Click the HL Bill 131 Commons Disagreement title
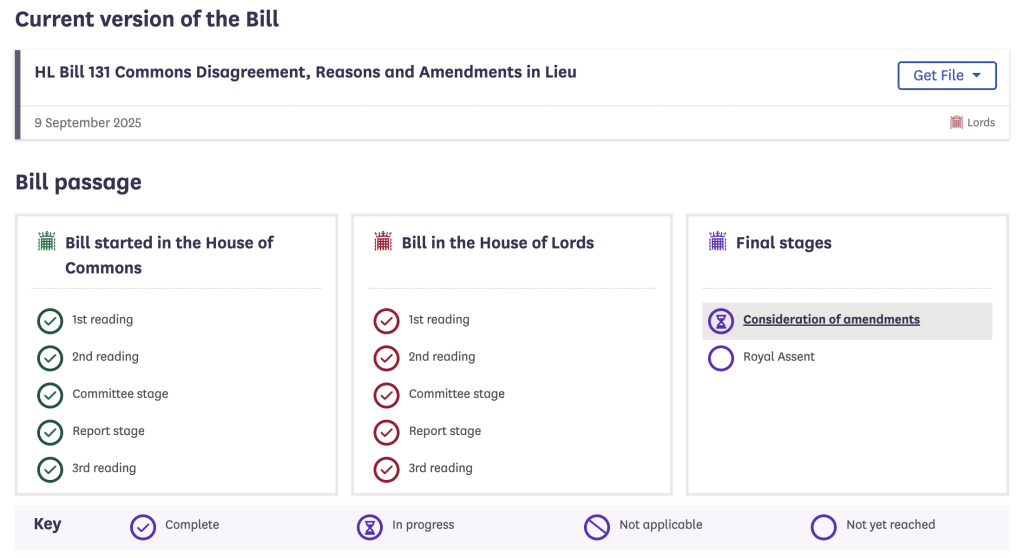This screenshot has width=1024, height=558. (x=305, y=72)
